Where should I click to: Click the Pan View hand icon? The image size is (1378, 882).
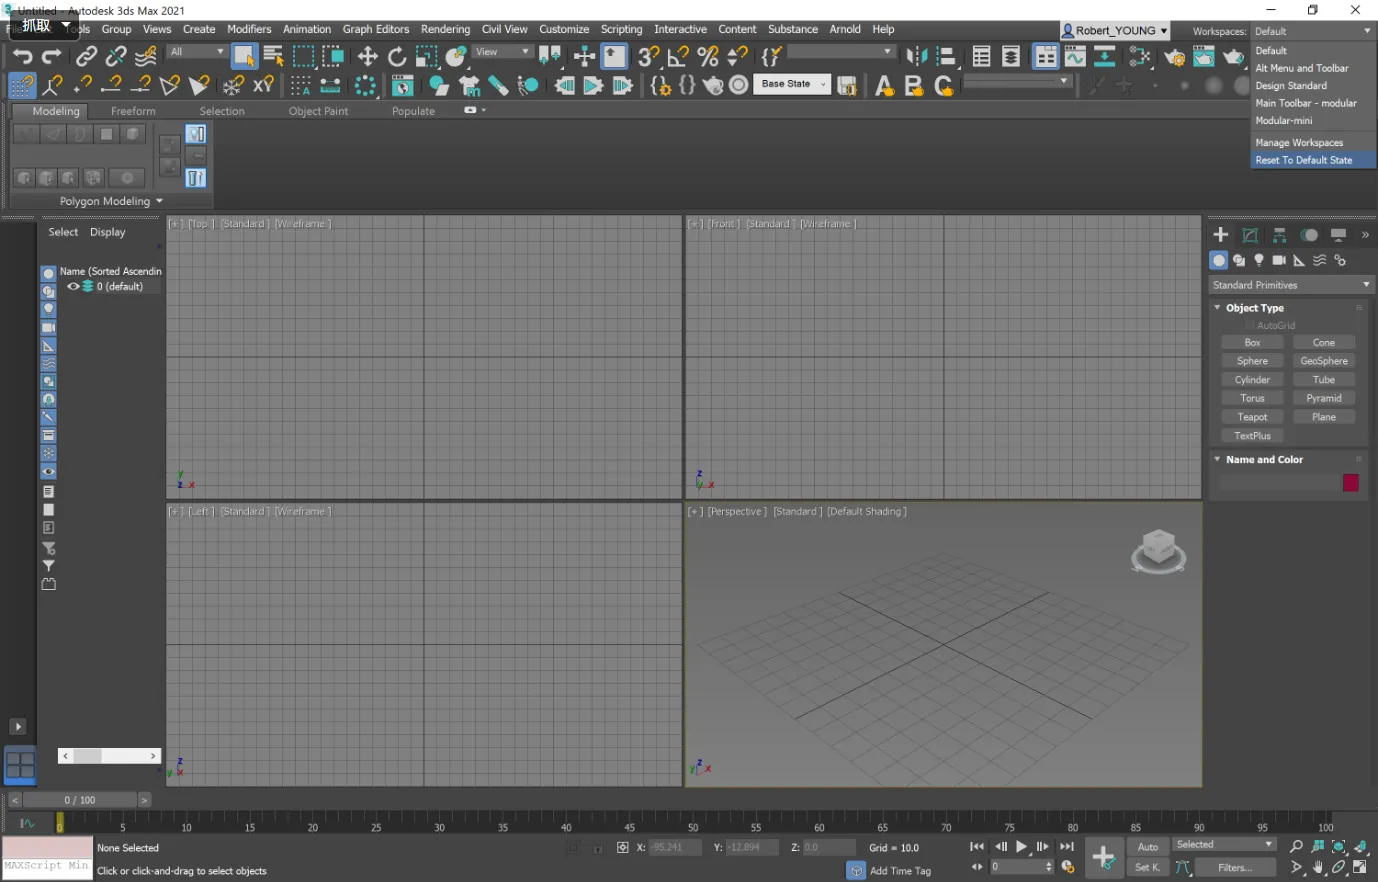click(1318, 868)
